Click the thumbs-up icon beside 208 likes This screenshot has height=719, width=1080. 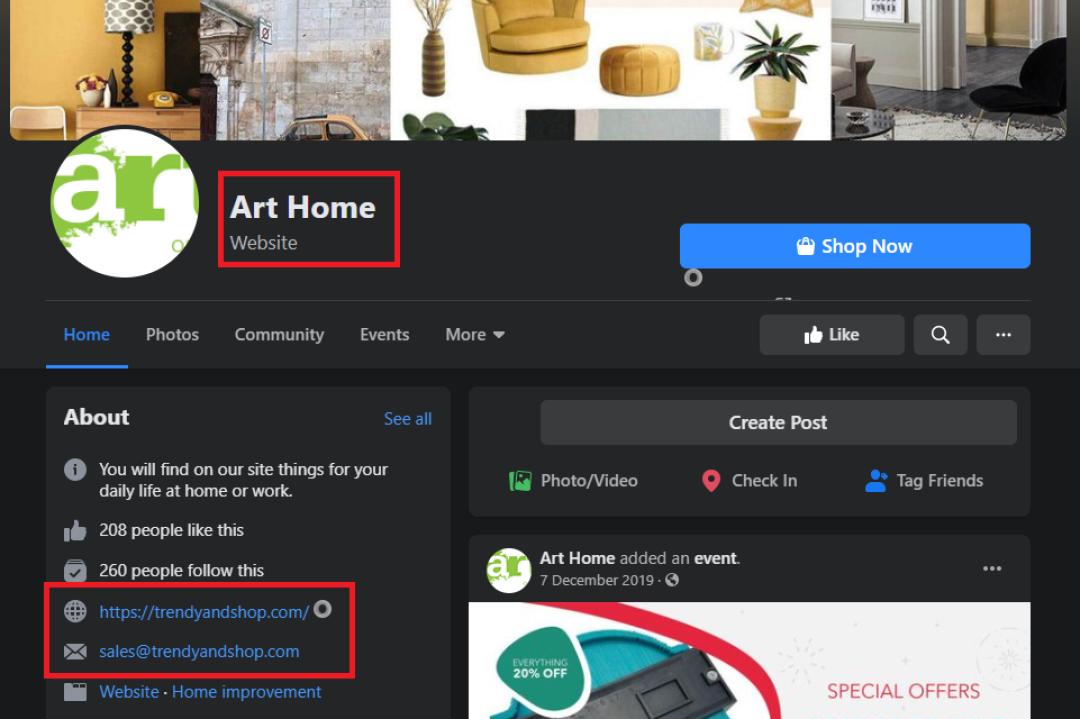(x=75, y=530)
